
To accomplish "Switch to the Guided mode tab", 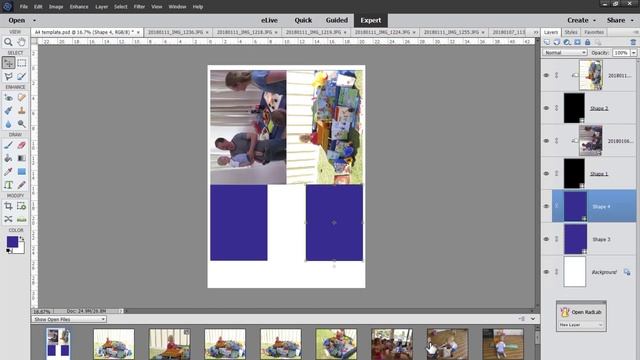I will (x=337, y=20).
